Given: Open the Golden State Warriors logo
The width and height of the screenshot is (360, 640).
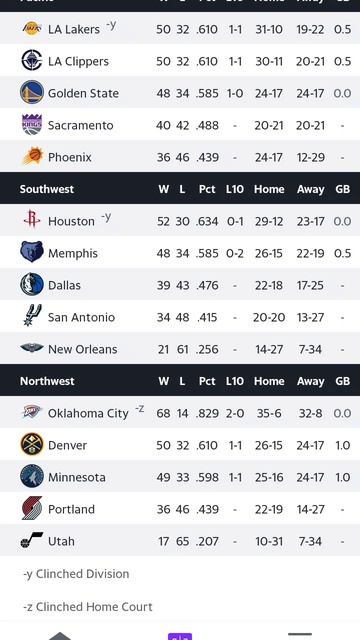Looking at the screenshot, I should point(32,92).
